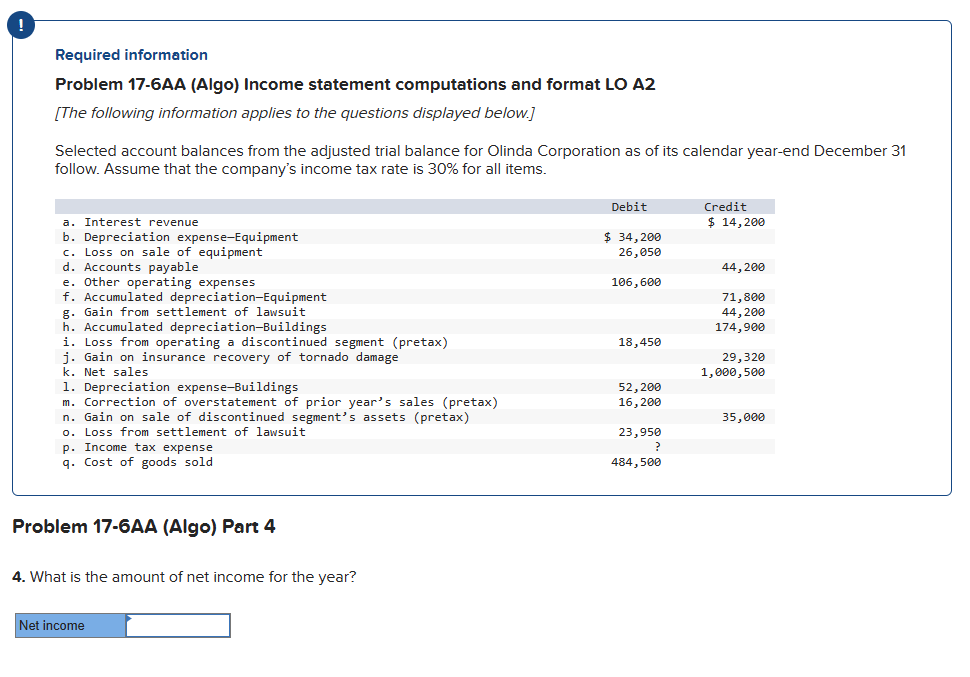
Task: Click the Income tax expense question mark cell
Action: point(656,447)
